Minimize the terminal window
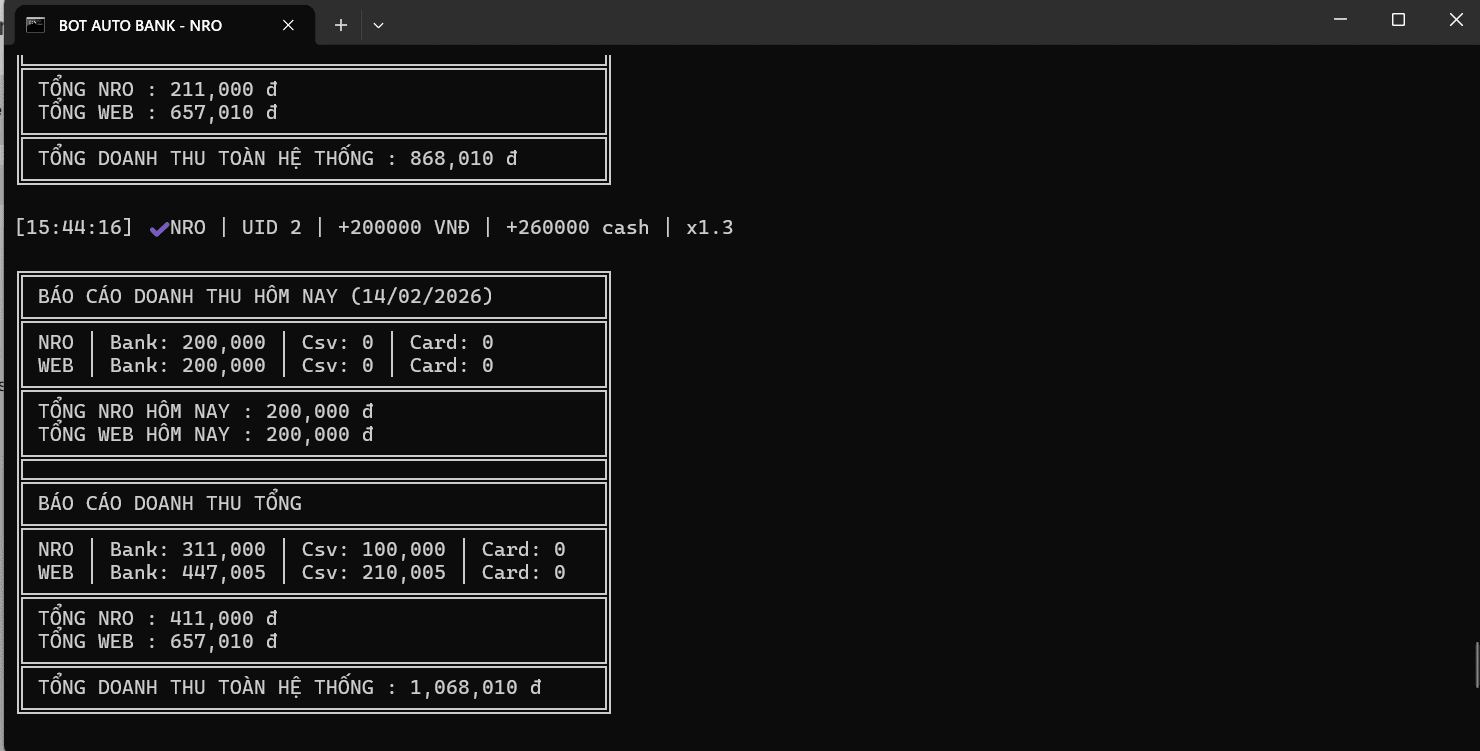Screen dimensions: 1480x751 coord(1341,20)
